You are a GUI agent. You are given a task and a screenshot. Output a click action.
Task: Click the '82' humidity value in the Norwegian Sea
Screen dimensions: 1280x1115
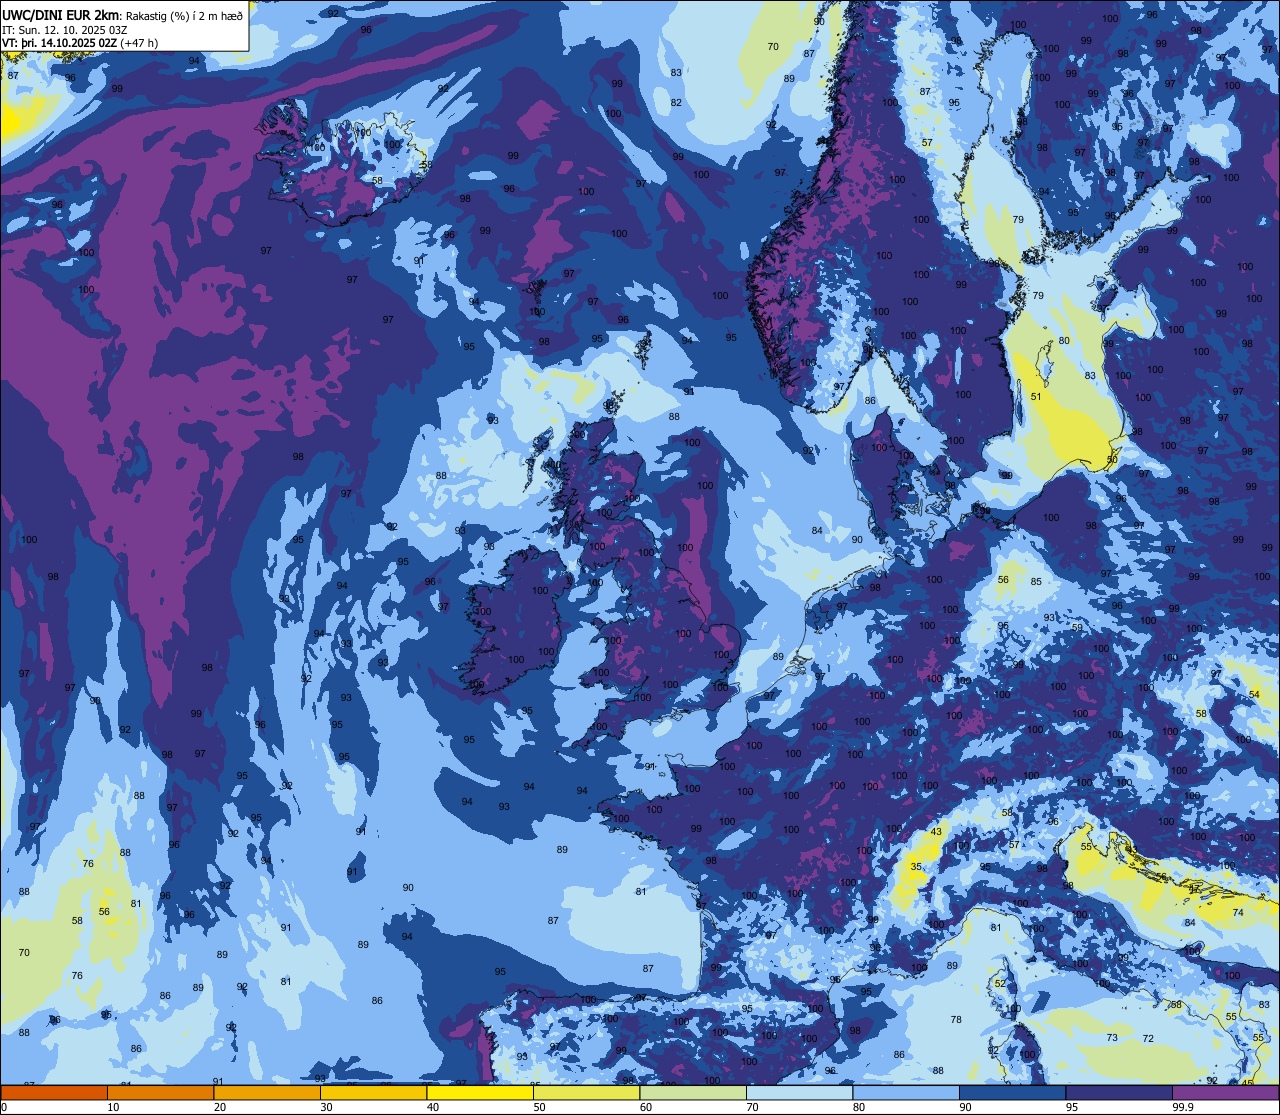pos(676,103)
